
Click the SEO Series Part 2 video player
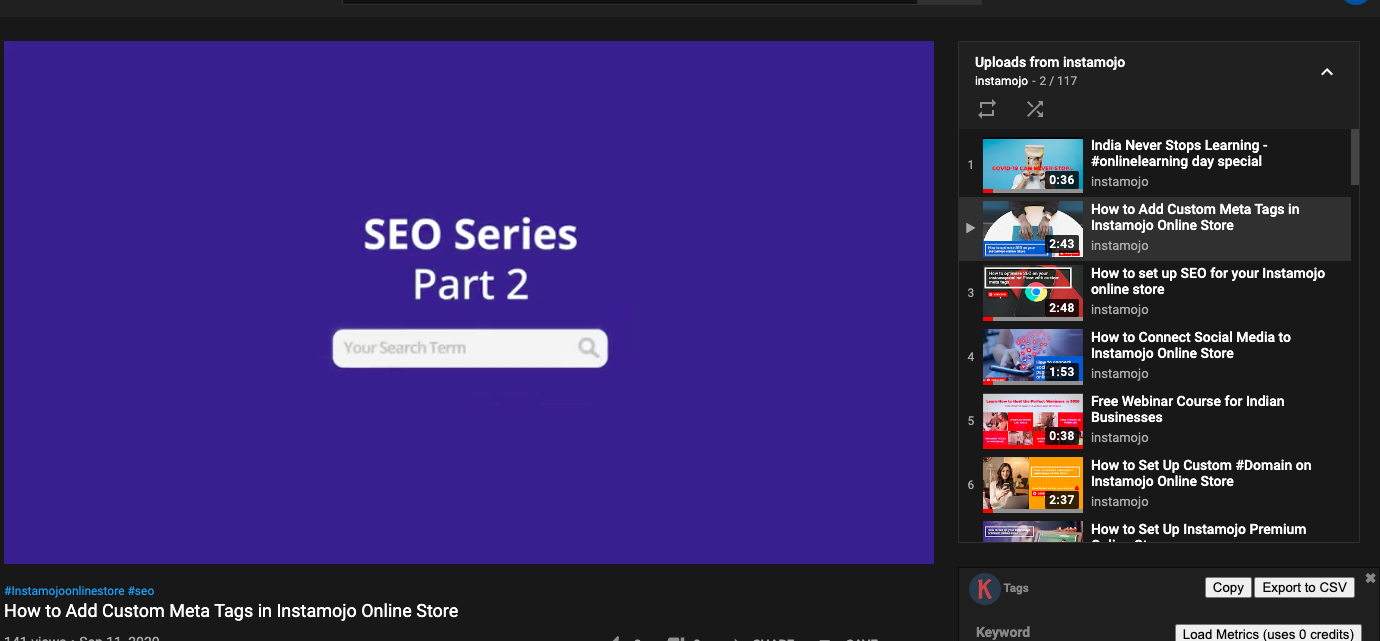(x=469, y=302)
